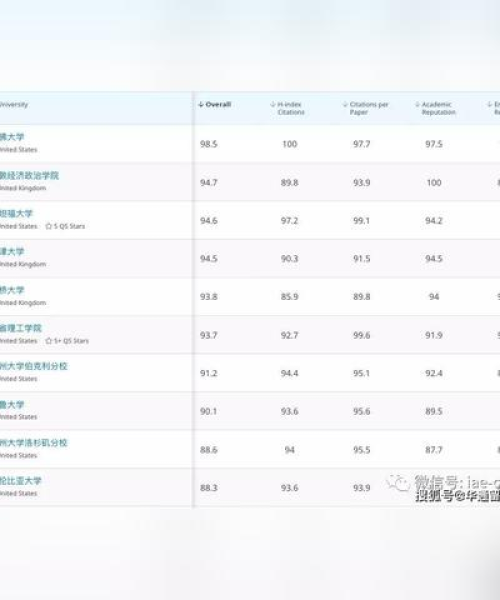This screenshot has width=500, height=600.
Task: Click the University column header
Action: tap(14, 104)
